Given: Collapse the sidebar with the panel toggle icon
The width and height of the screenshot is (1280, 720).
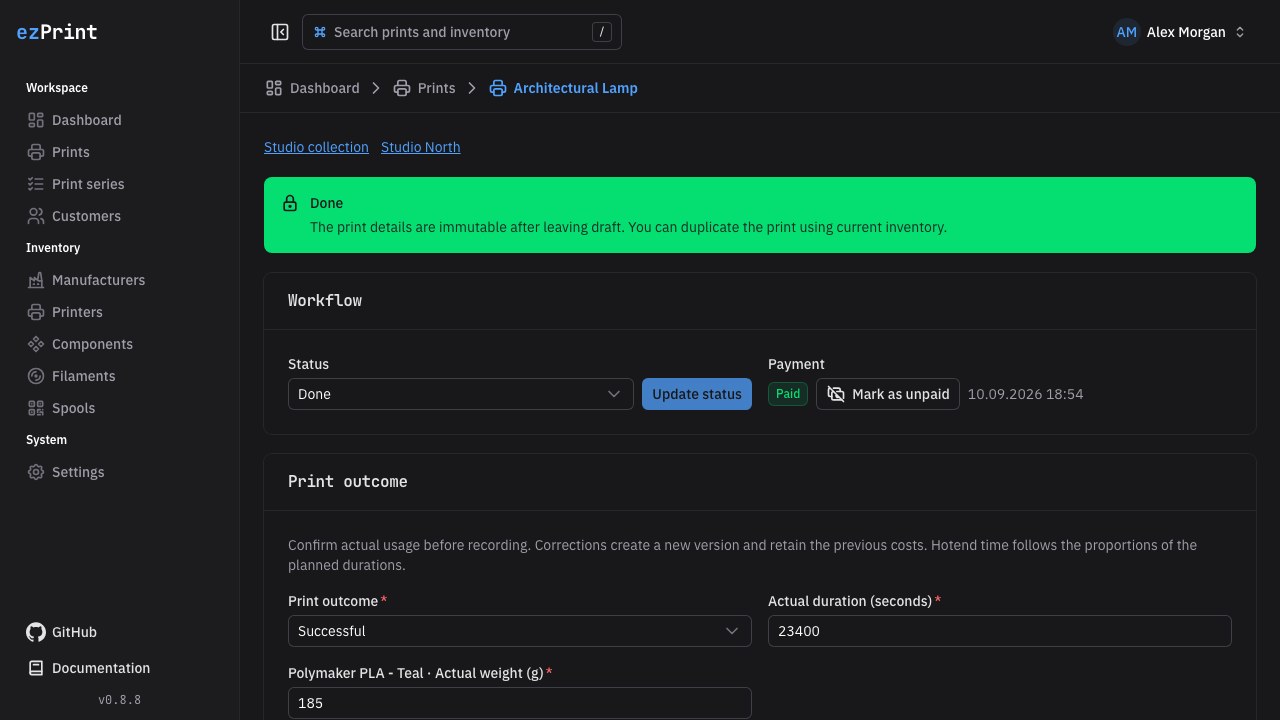Looking at the screenshot, I should (x=280, y=32).
